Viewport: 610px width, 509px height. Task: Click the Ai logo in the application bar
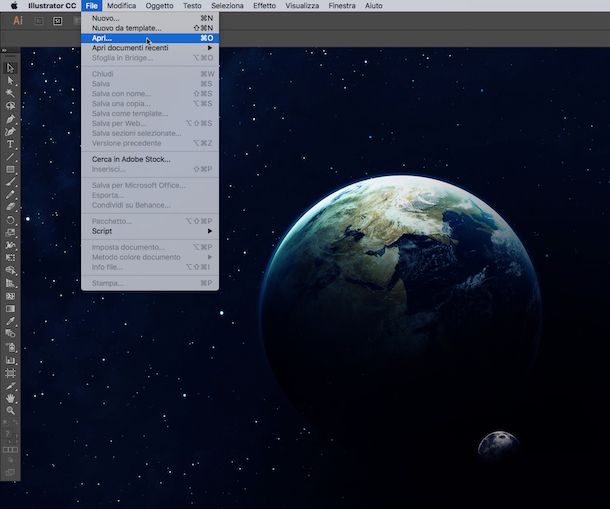point(18,21)
